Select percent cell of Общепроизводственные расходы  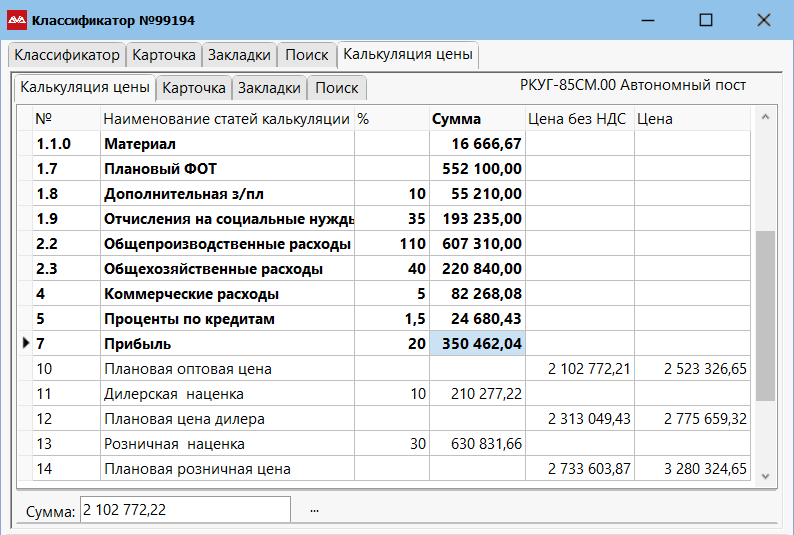click(392, 244)
